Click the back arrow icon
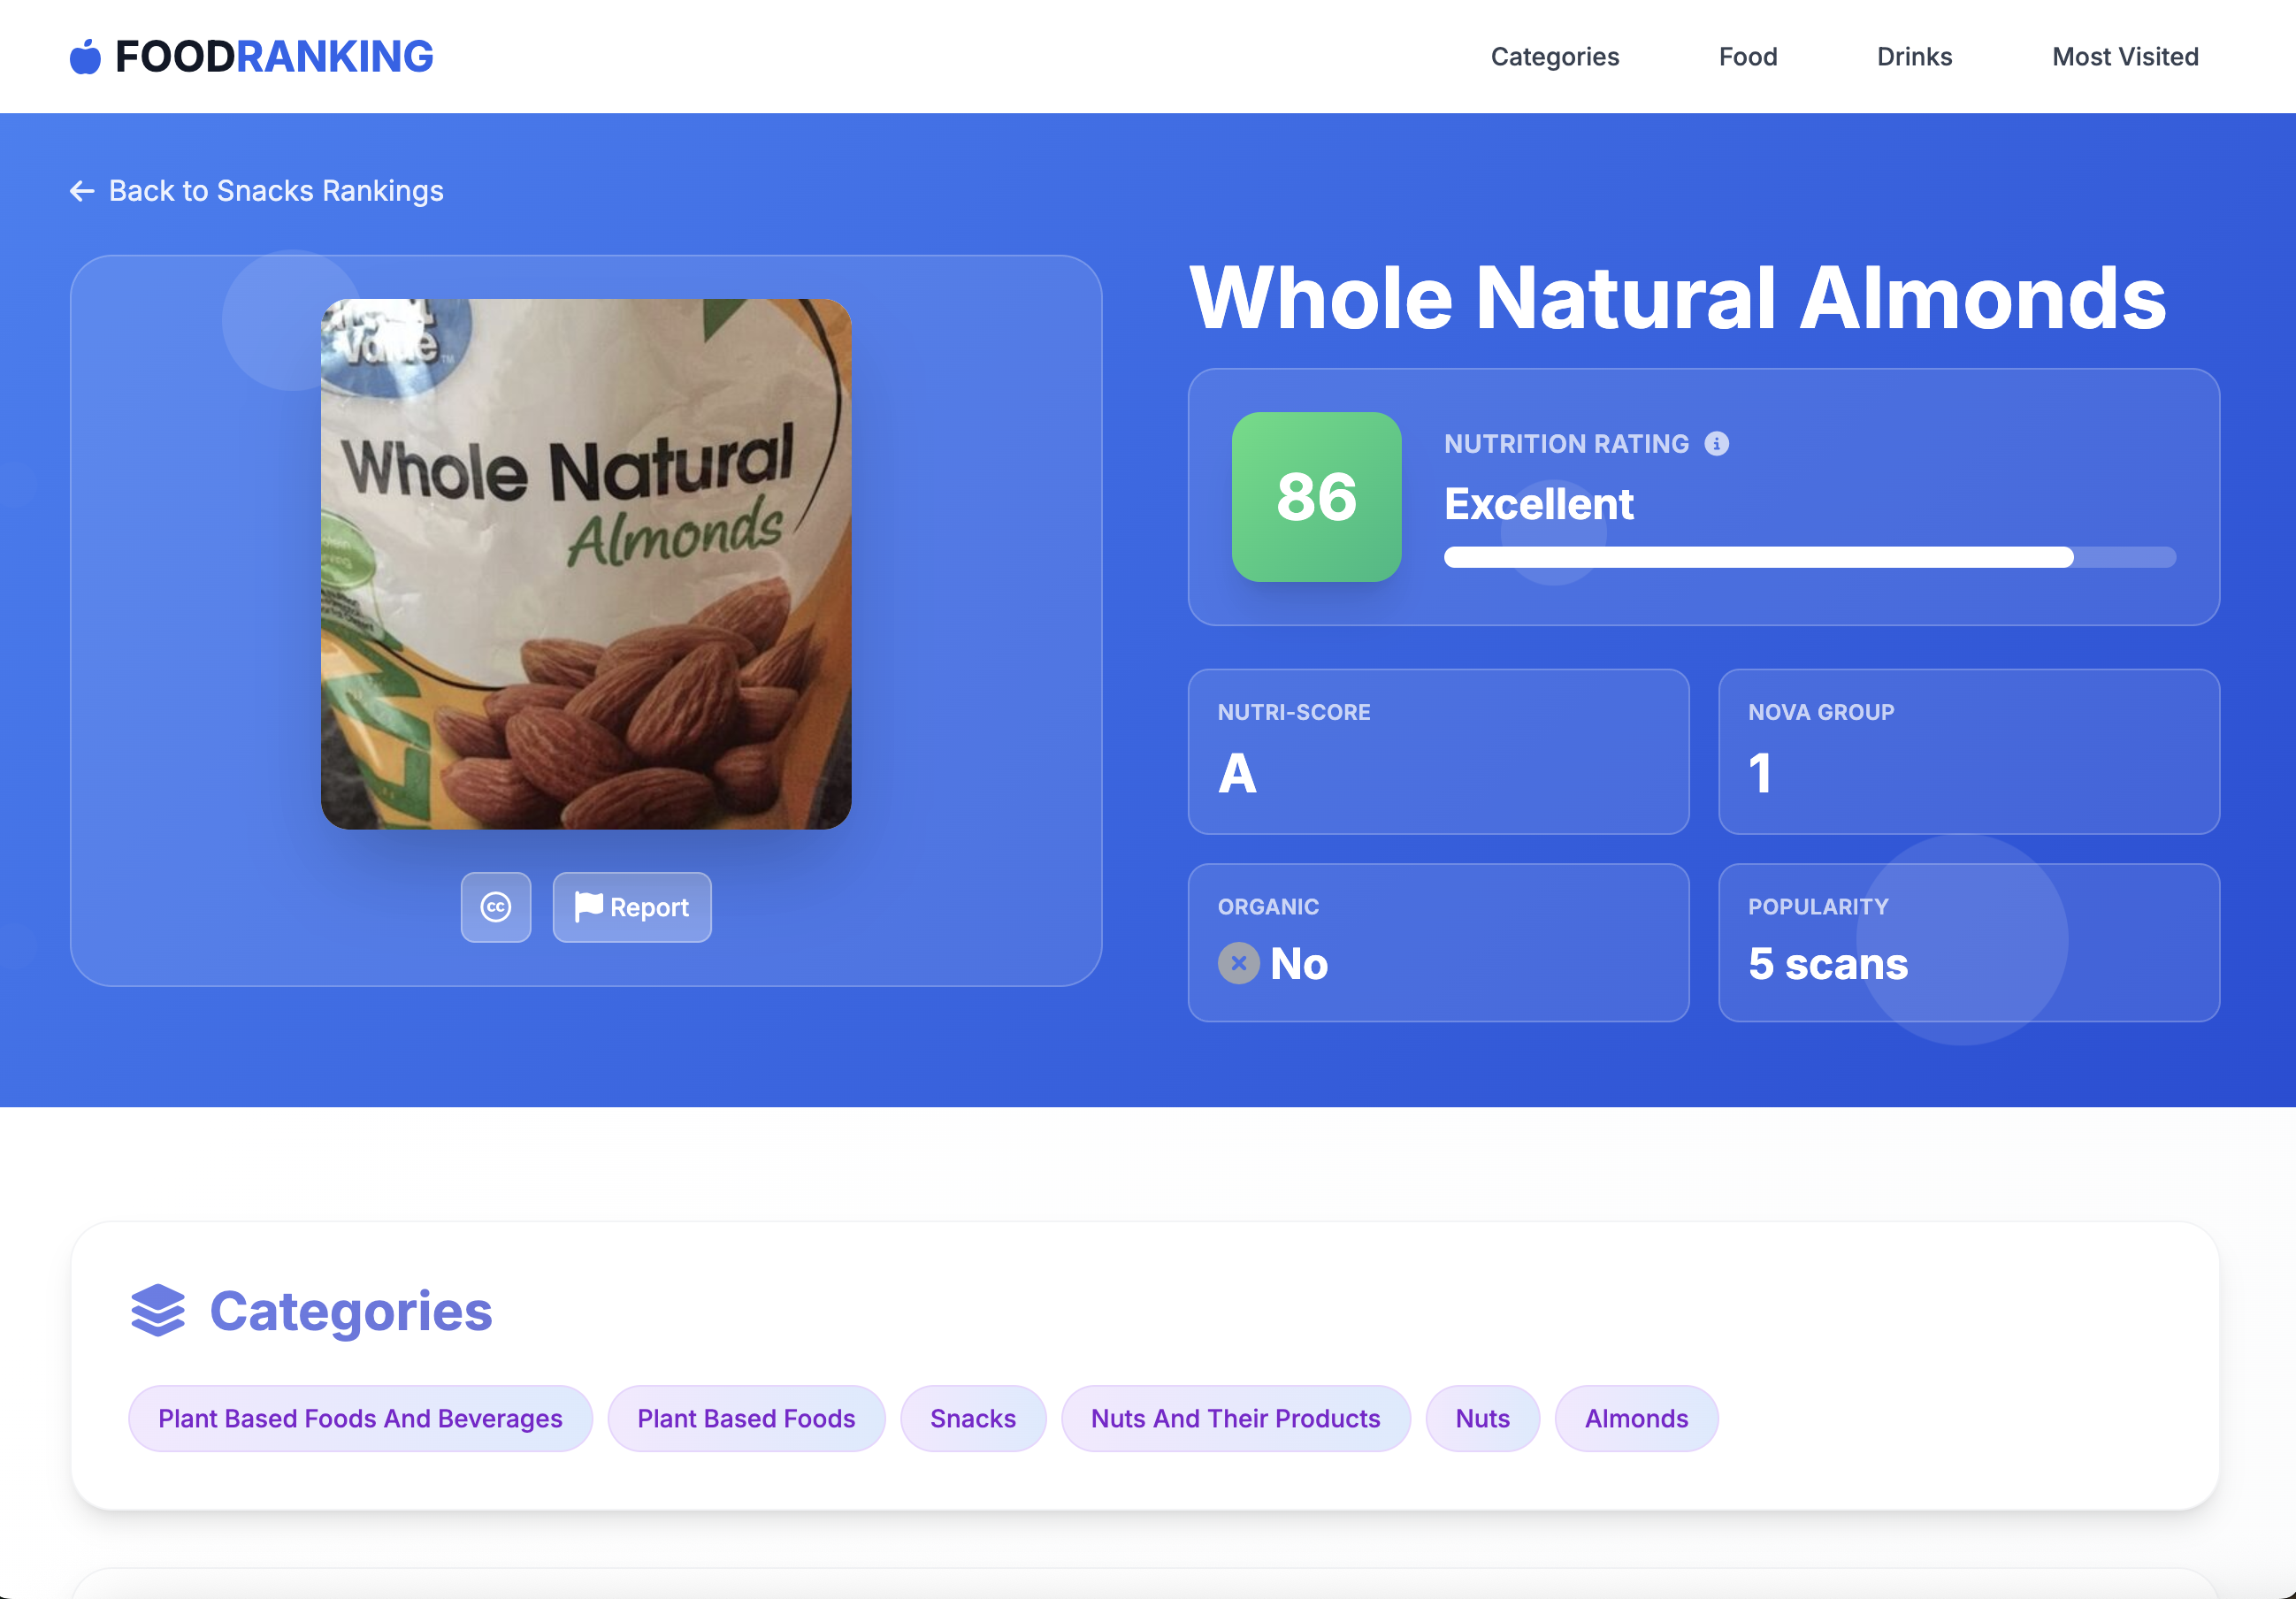 coord(82,191)
